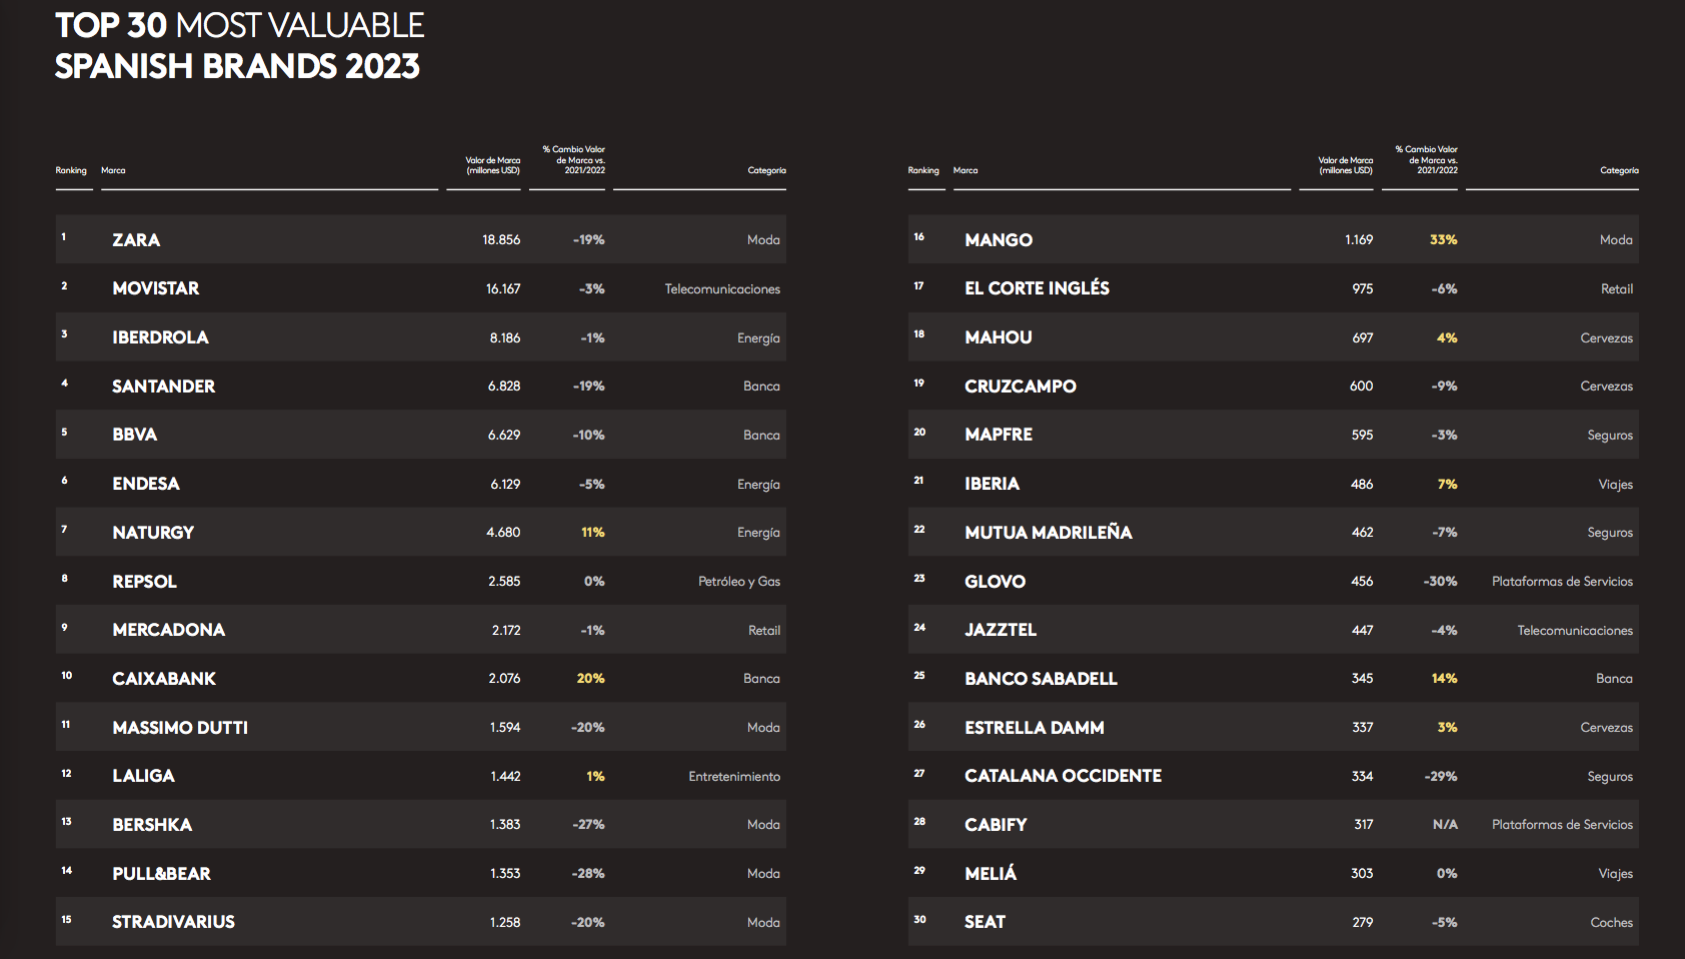Screen dimensions: 1685x959
Task: Select Movistar's brand value 16.167
Action: pyautogui.click(x=503, y=289)
